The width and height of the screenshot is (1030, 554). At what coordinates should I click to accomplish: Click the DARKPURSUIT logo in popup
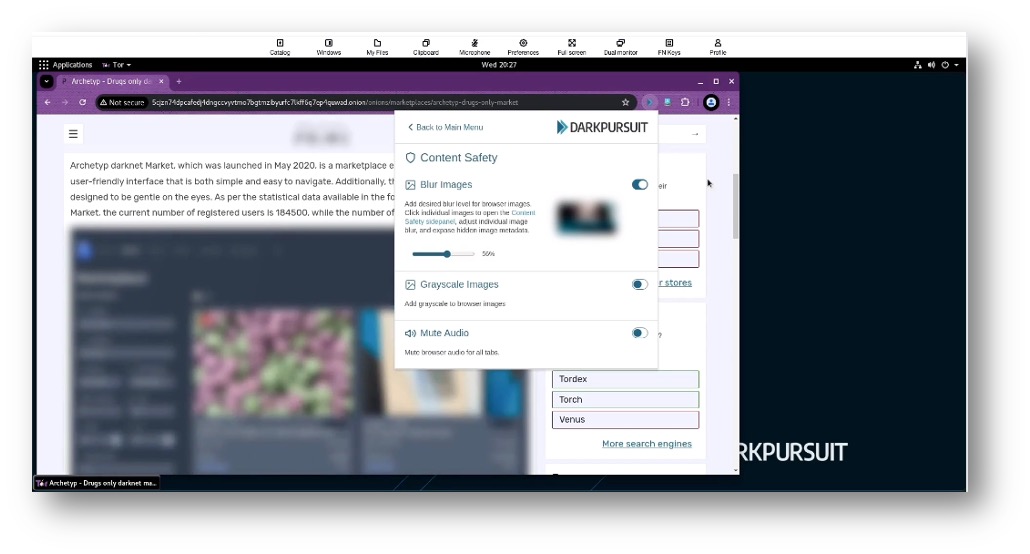click(x=602, y=127)
